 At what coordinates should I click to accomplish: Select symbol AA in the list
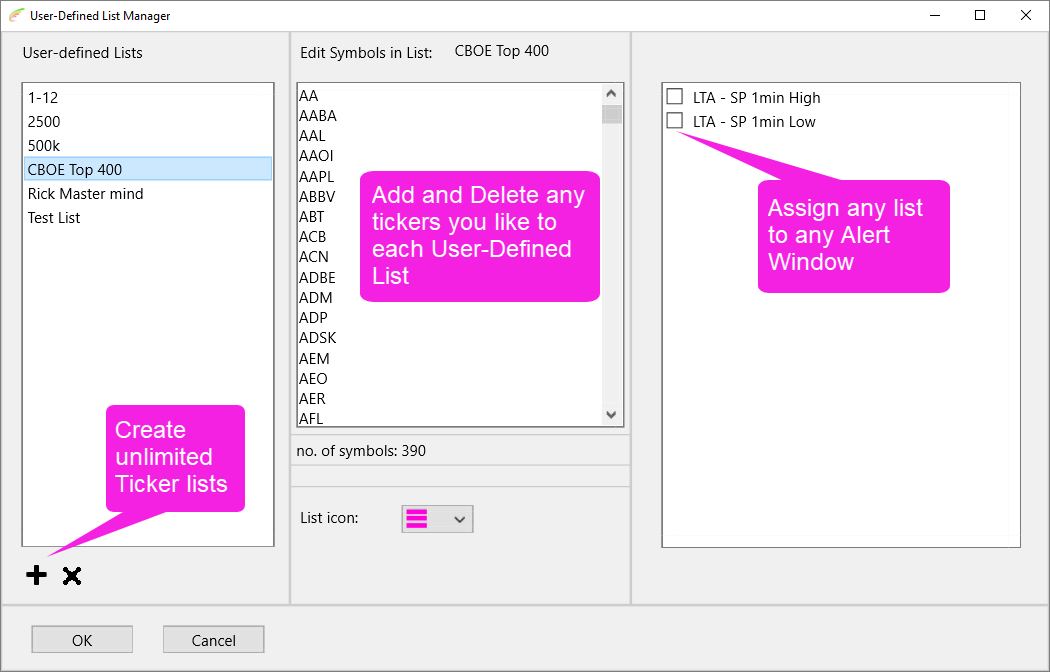pos(450,96)
